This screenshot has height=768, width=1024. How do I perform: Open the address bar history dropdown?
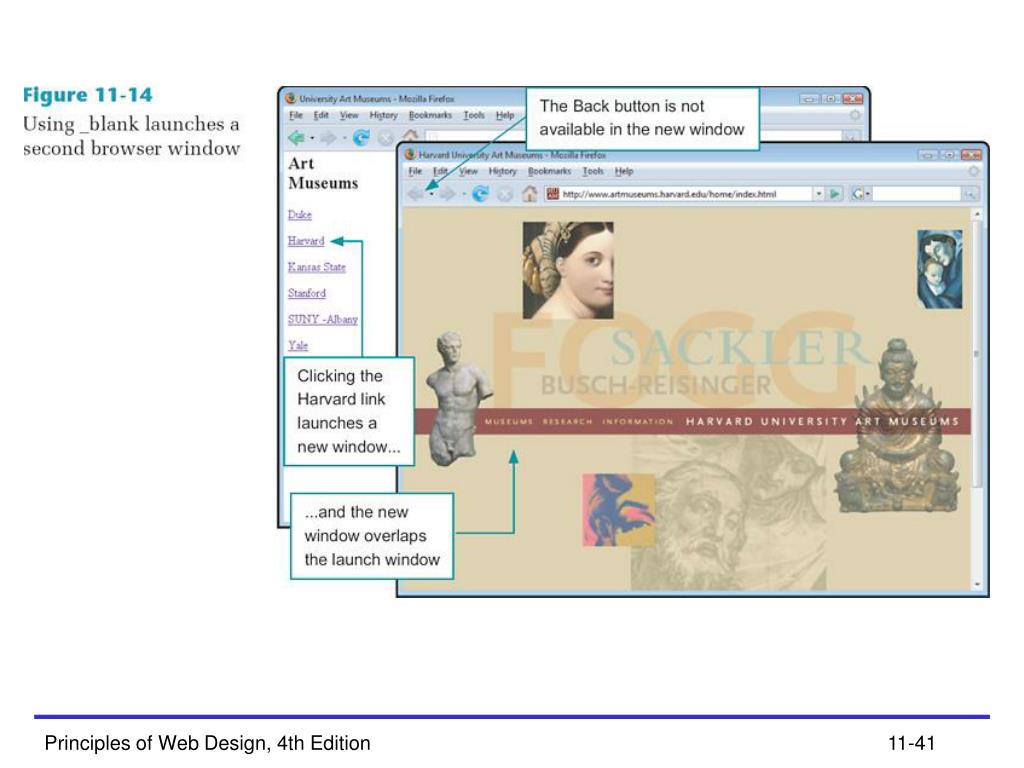coord(818,194)
